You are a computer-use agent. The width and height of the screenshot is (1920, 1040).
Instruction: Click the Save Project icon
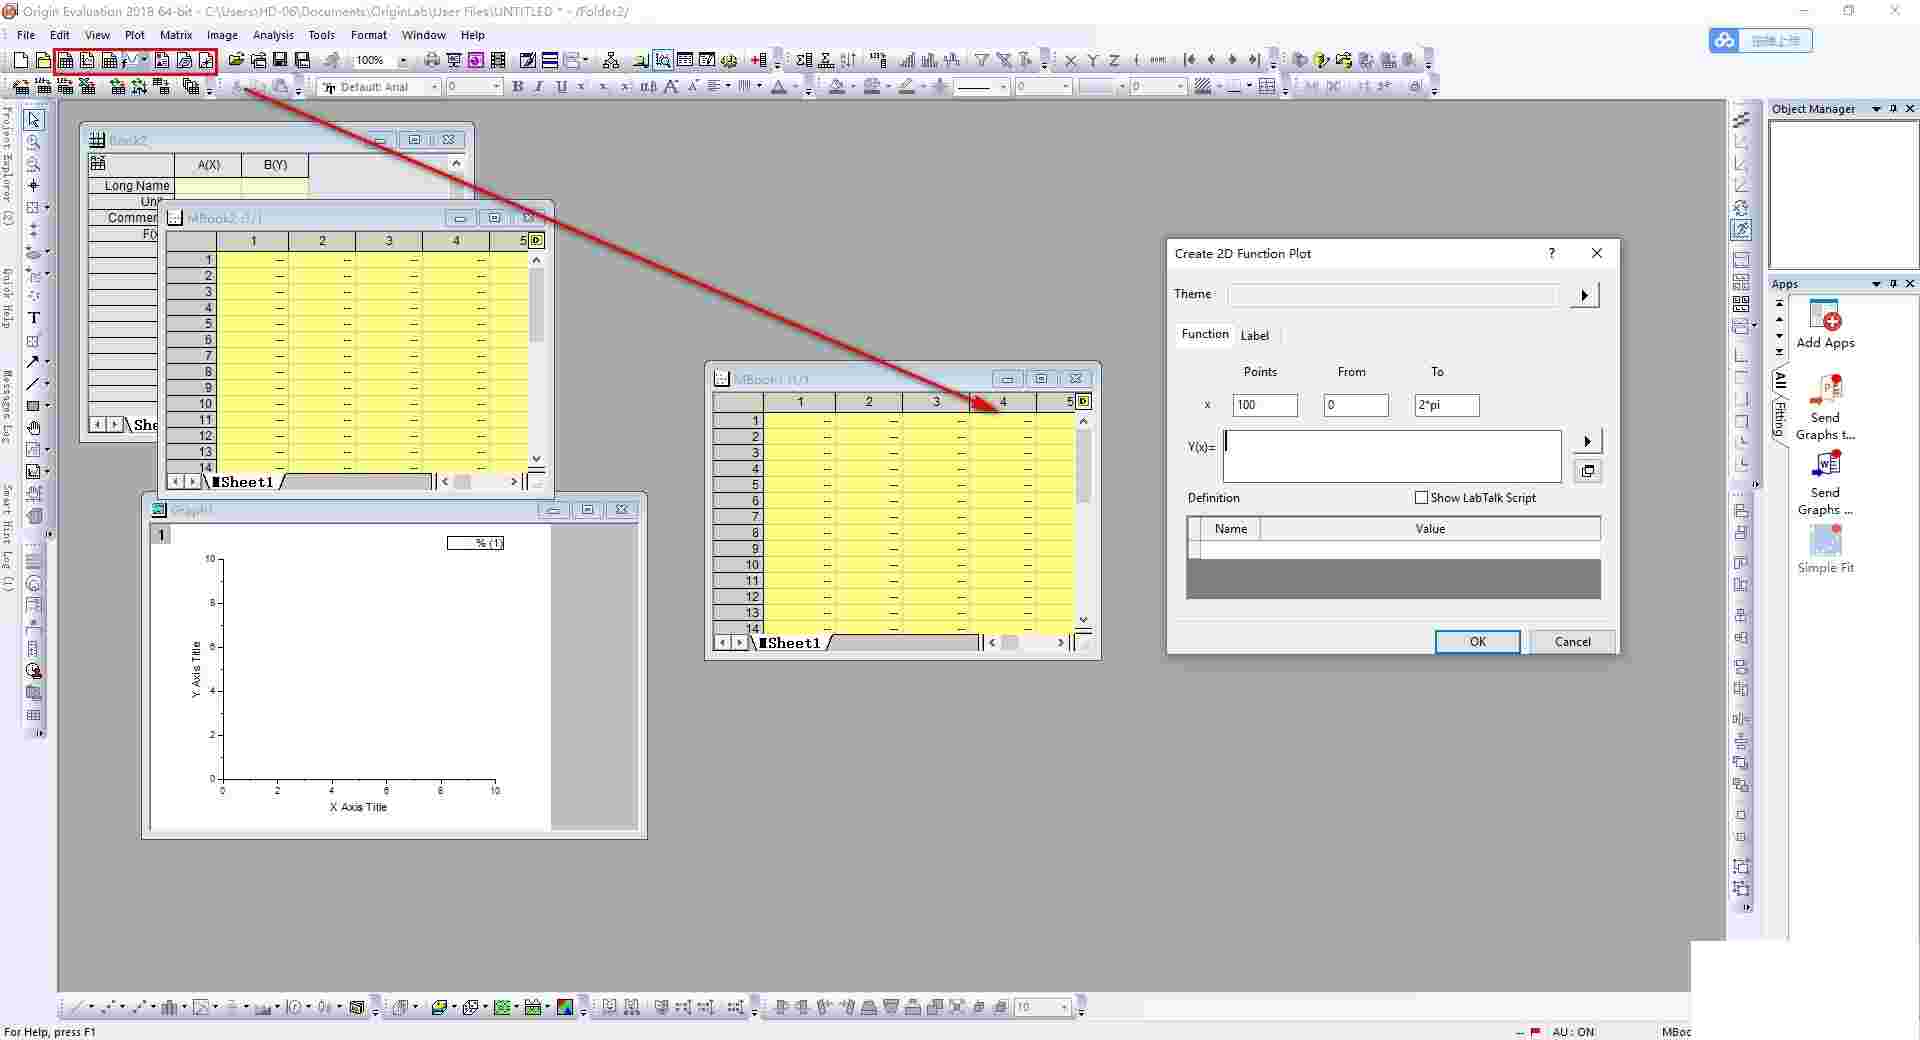pos(280,61)
